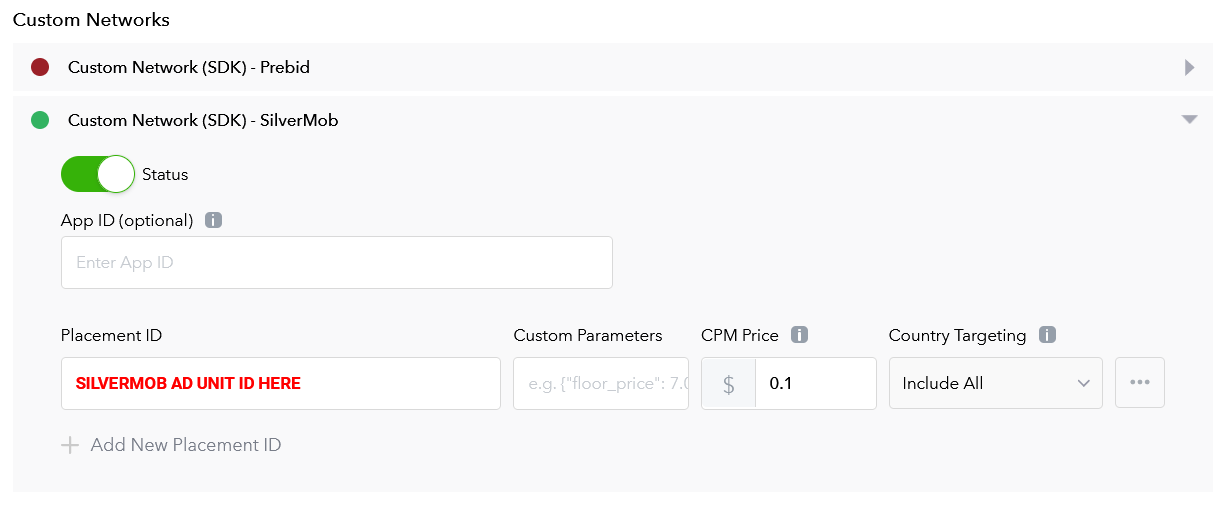Viewport: 1228px width, 508px height.
Task: Click the plus icon to add placement
Action: click(x=70, y=445)
